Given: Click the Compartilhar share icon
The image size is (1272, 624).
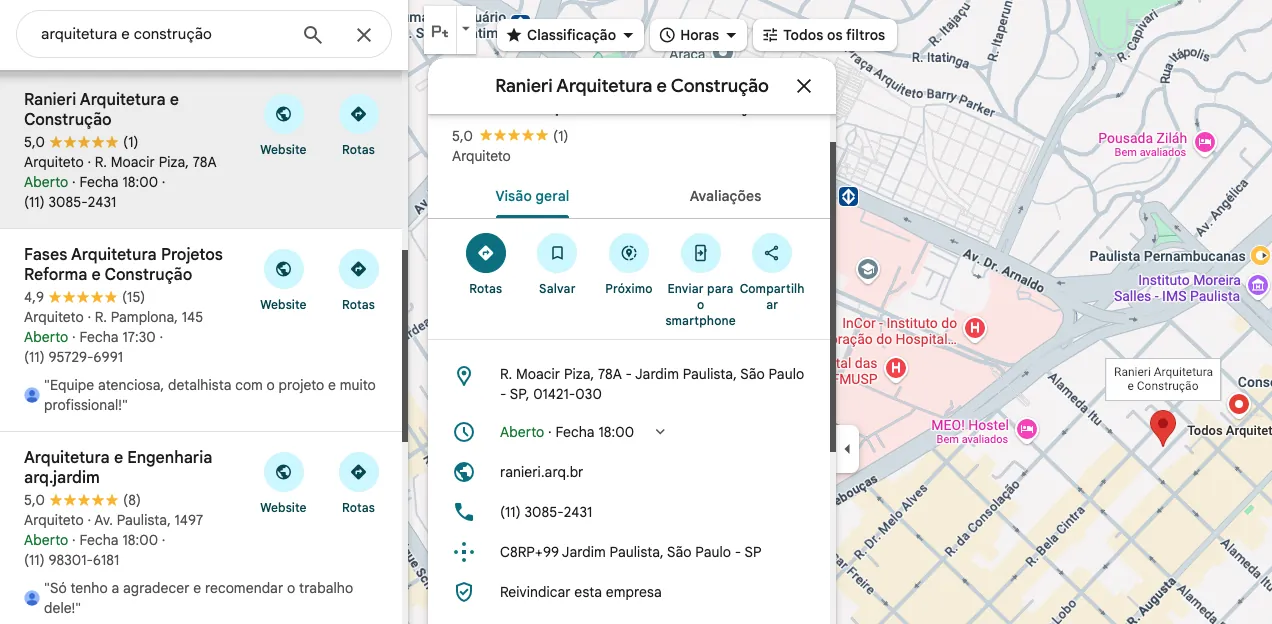Looking at the screenshot, I should 772,253.
